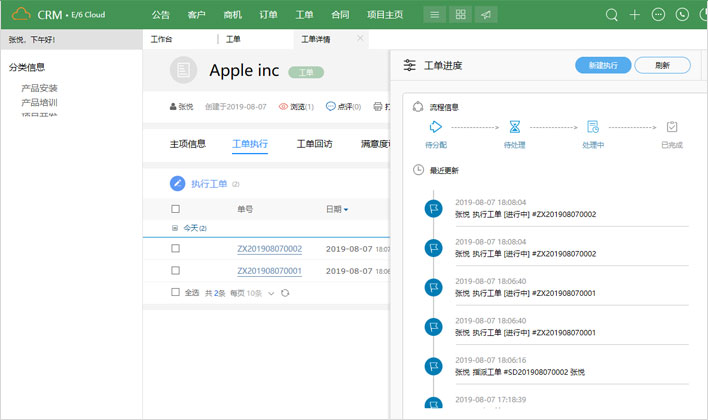This screenshot has height=420, width=708.
Task: Check the box for ZX201908070002 row
Action: click(x=176, y=248)
